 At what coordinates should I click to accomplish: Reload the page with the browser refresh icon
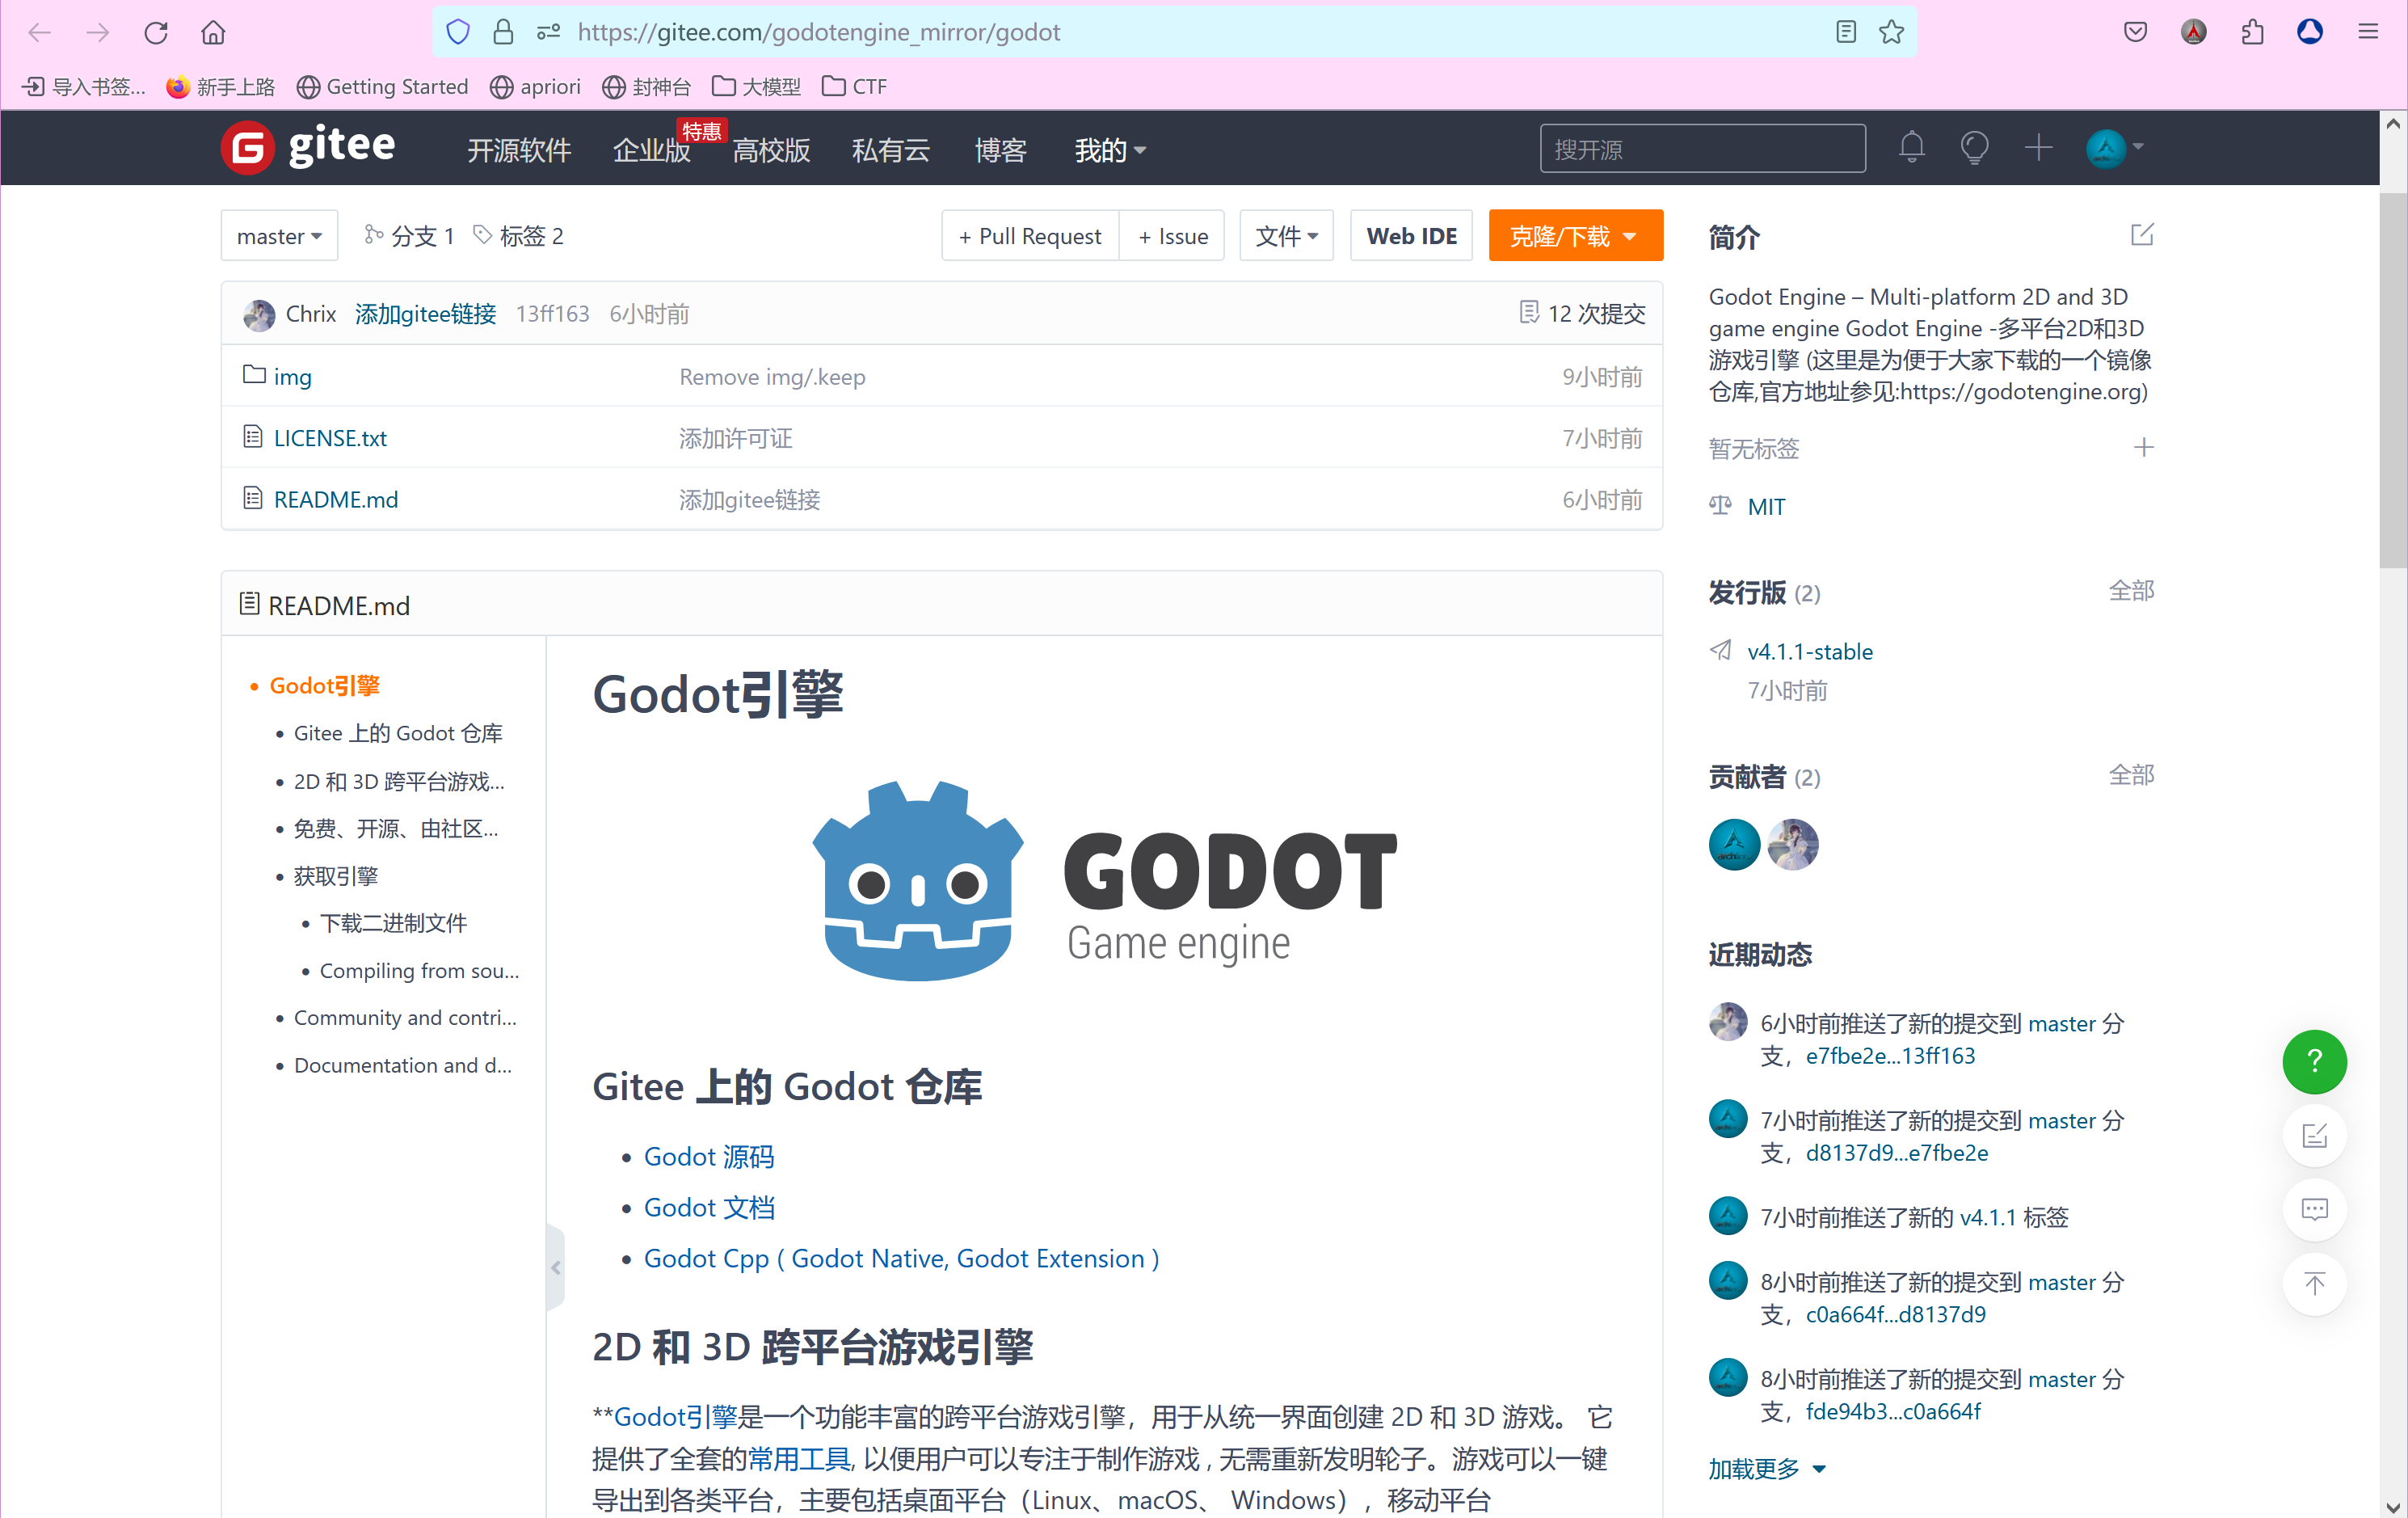pos(156,32)
